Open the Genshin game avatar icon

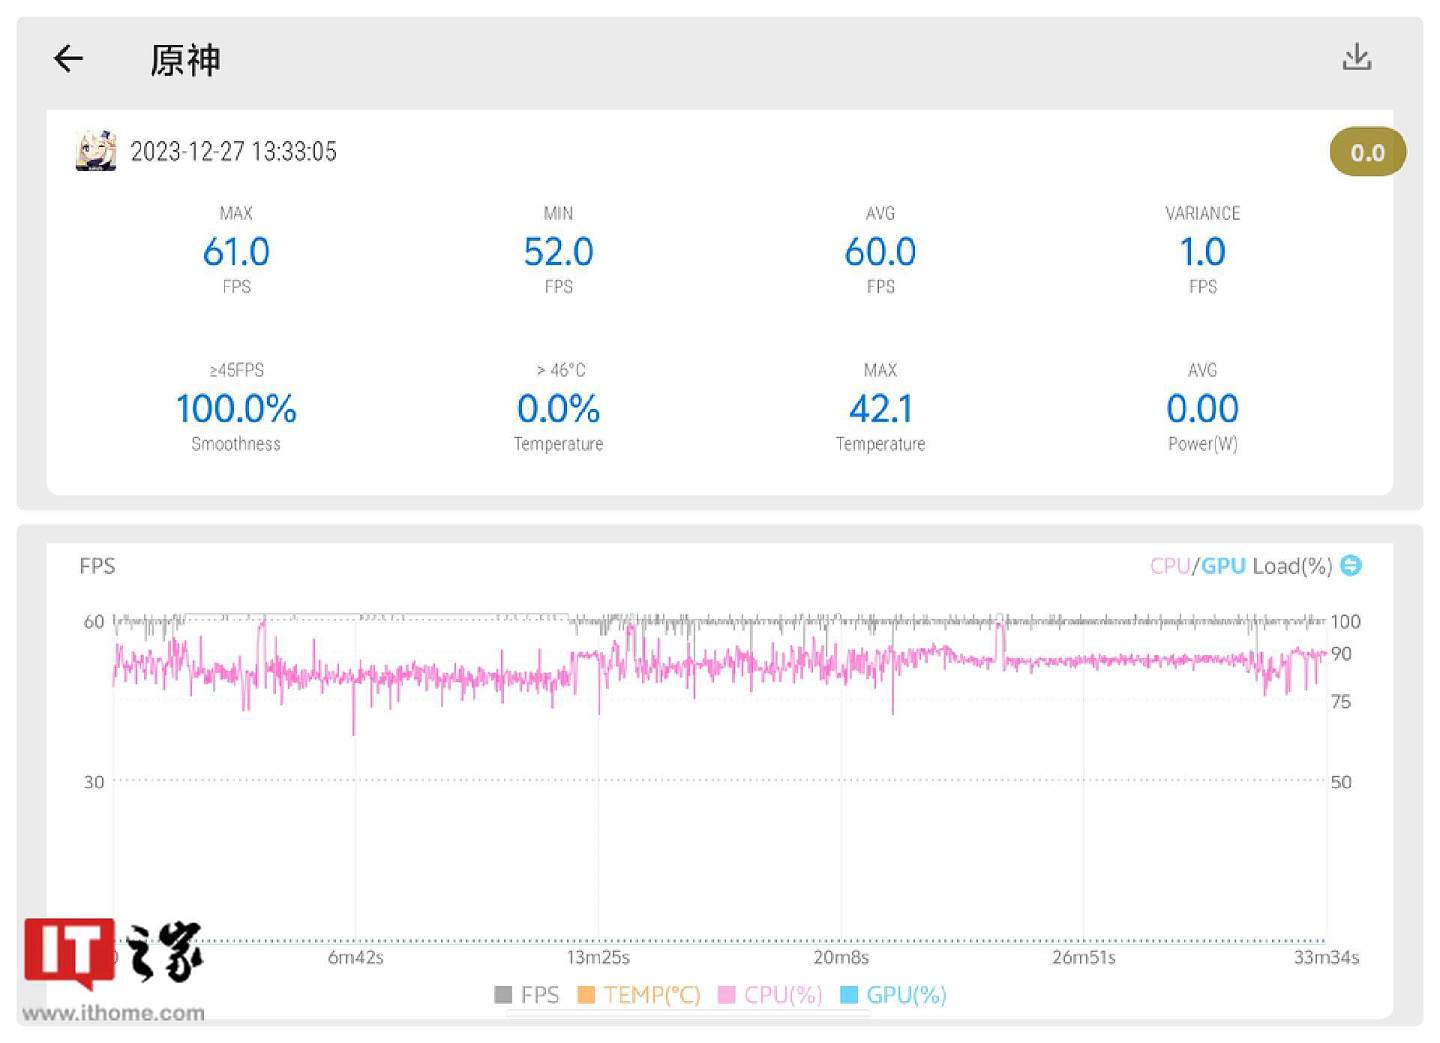[x=96, y=151]
